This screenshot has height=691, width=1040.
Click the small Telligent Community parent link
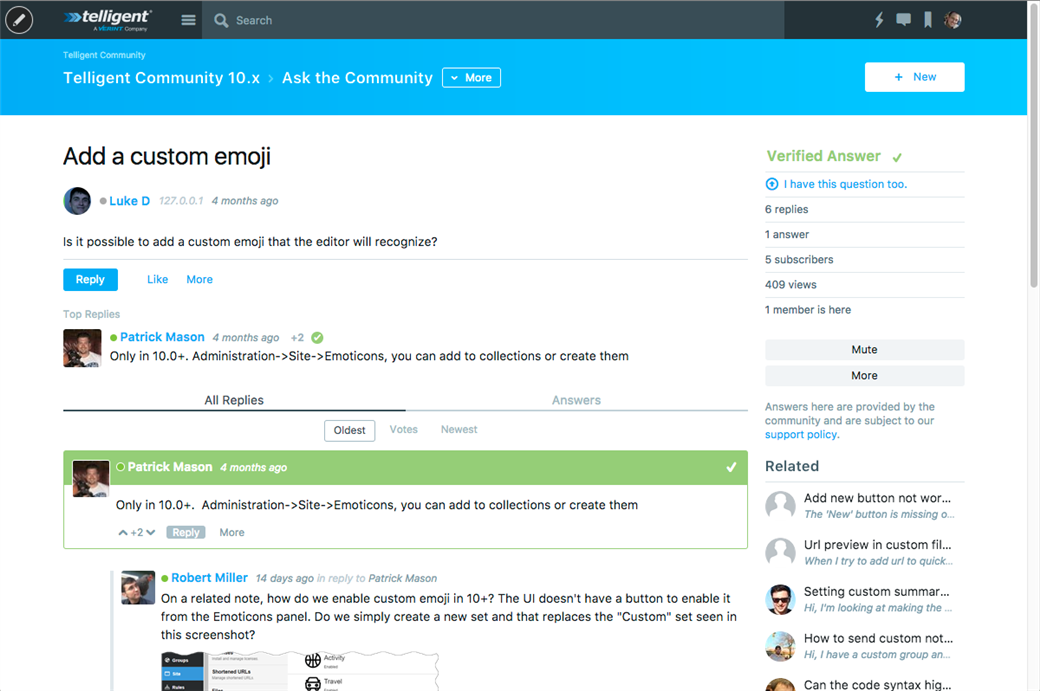104,55
